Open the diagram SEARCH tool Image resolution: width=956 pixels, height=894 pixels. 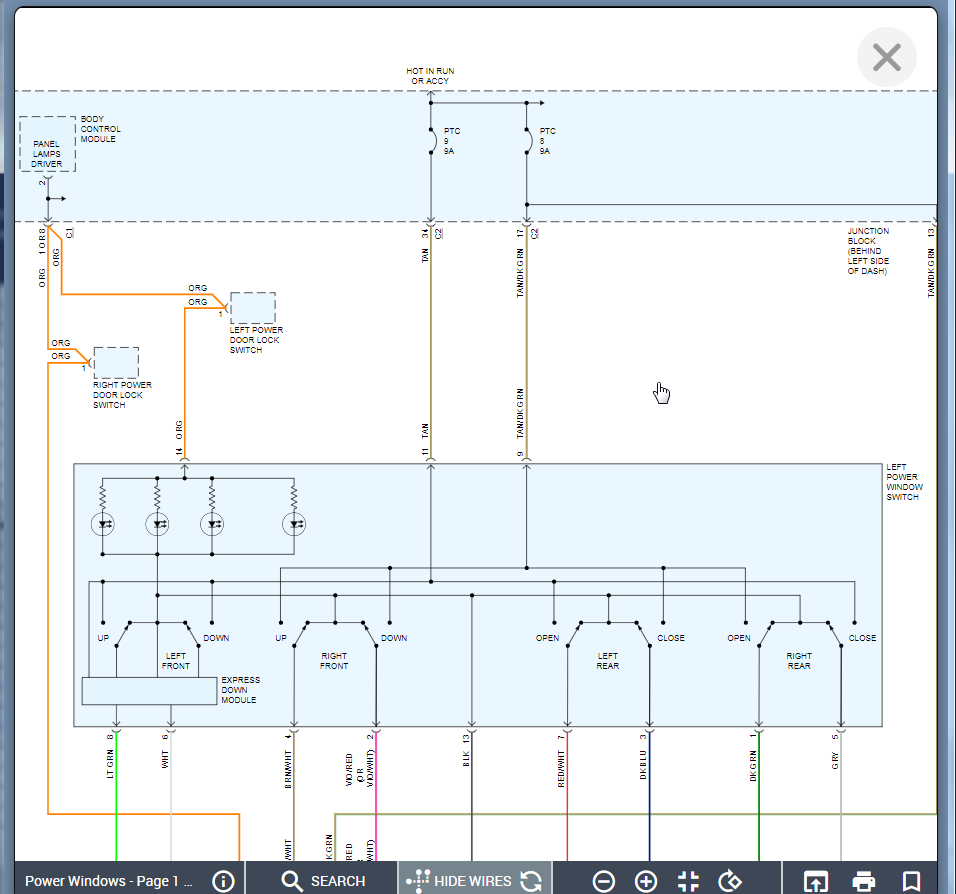(x=323, y=880)
